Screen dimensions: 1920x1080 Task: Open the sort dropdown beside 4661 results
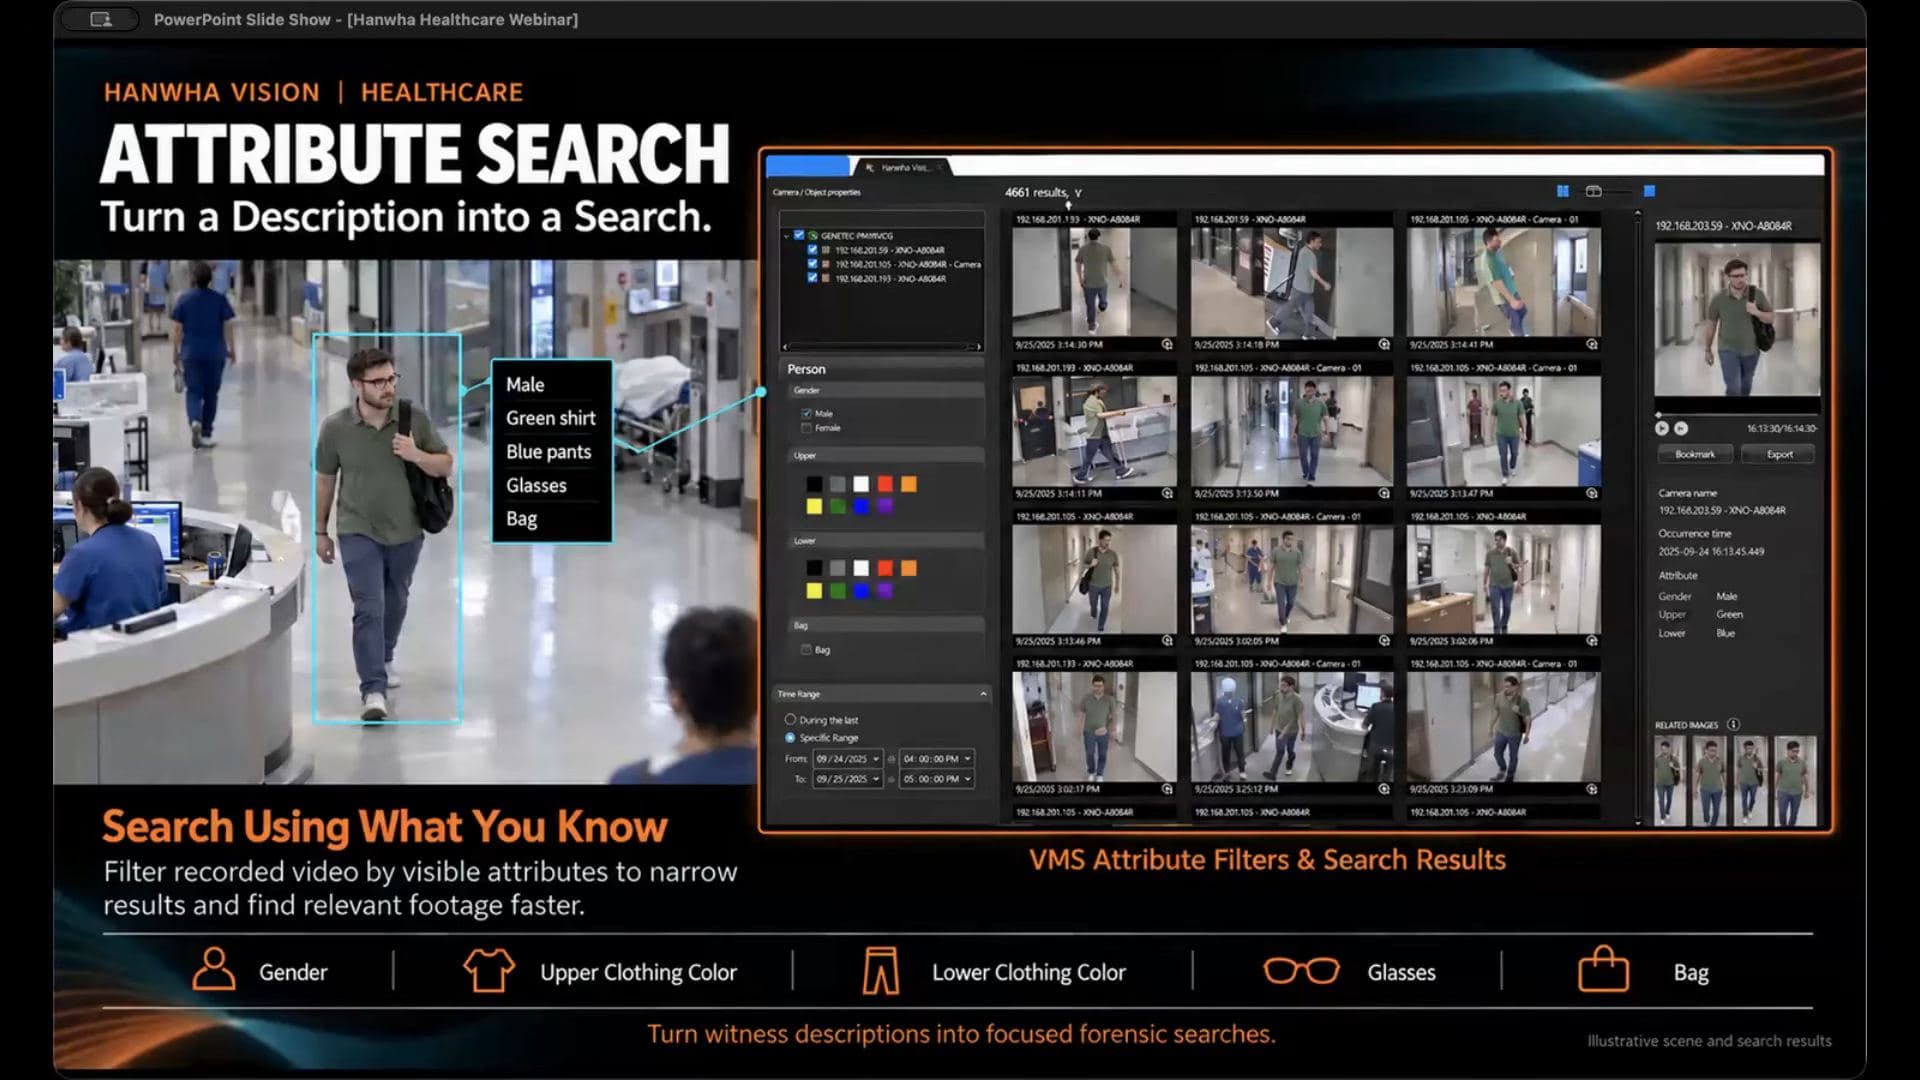click(x=1078, y=193)
